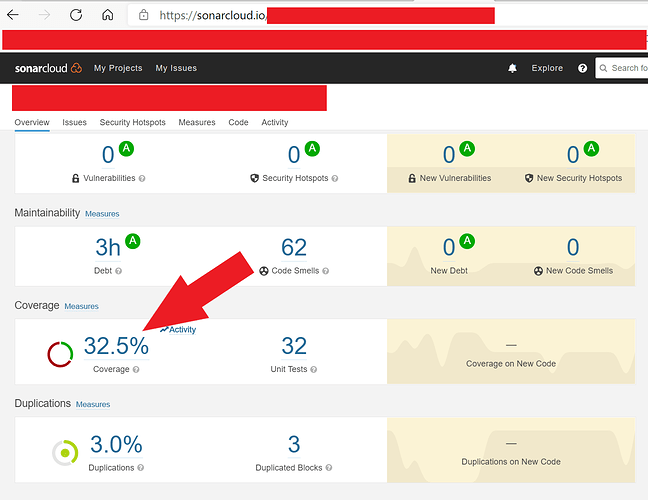The width and height of the screenshot is (648, 500).
Task: Click the padlock site info icon
Action: click(143, 15)
